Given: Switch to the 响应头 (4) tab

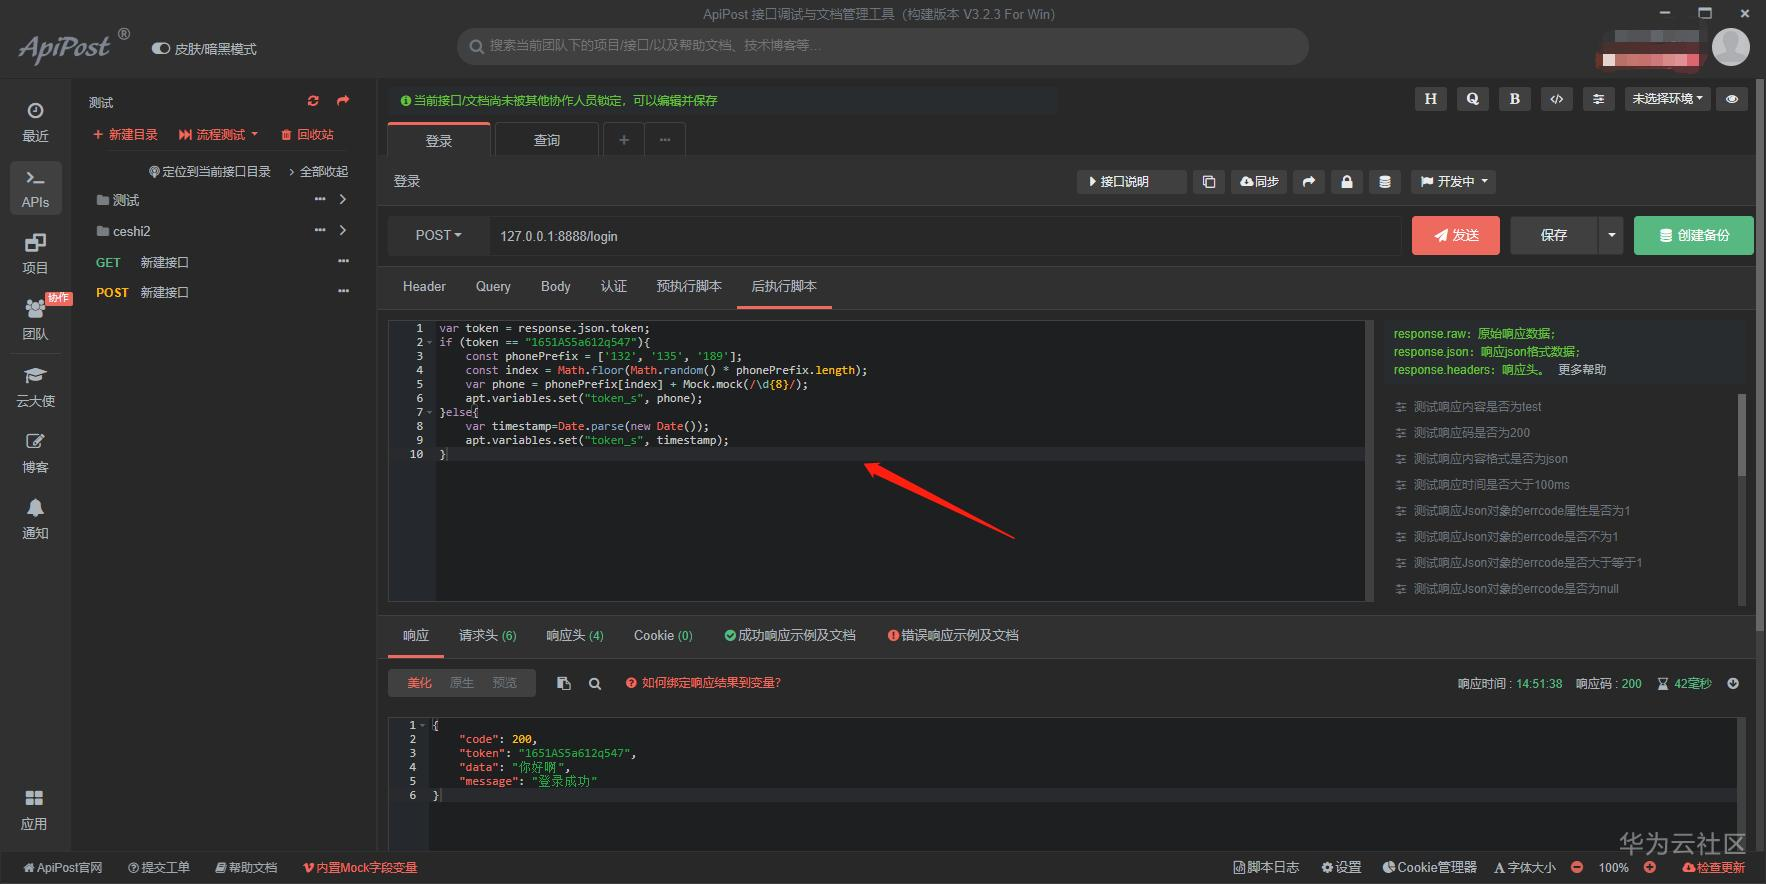Looking at the screenshot, I should 575,636.
